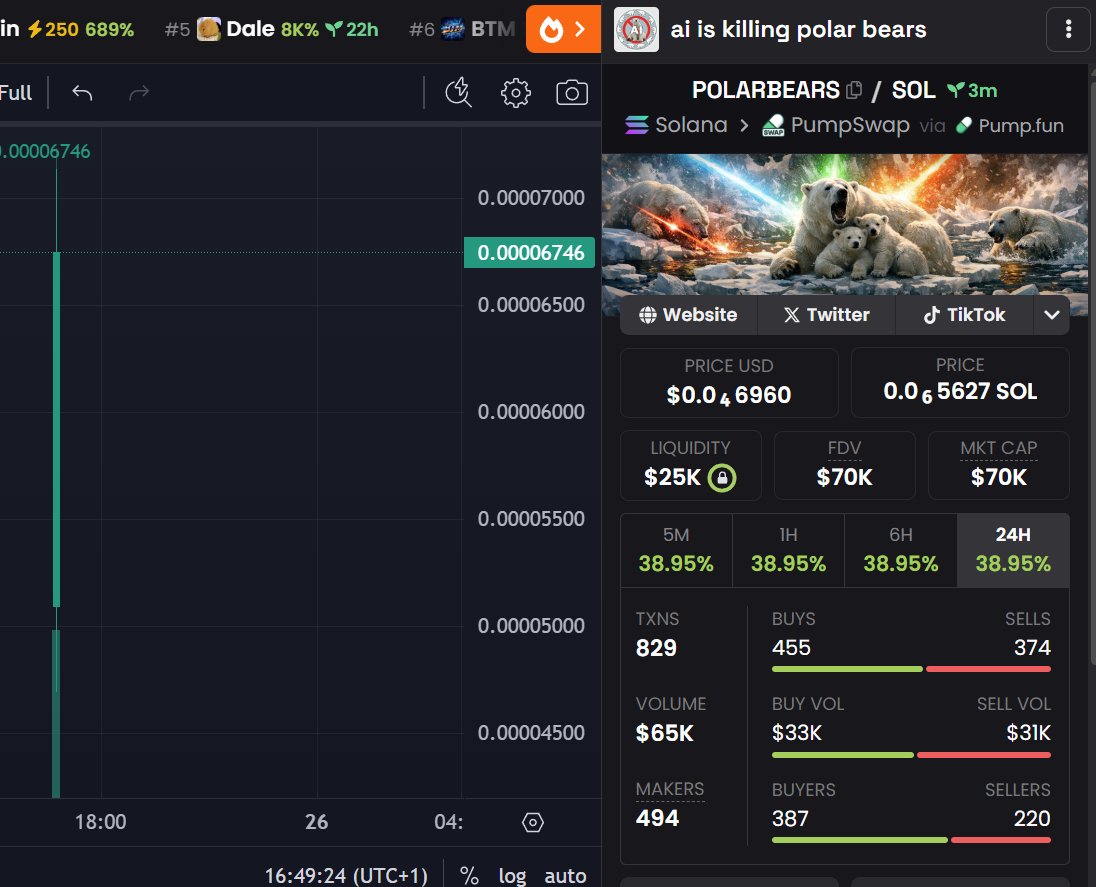Click the token avatar thumbnail
1096x887 pixels.
coord(636,29)
